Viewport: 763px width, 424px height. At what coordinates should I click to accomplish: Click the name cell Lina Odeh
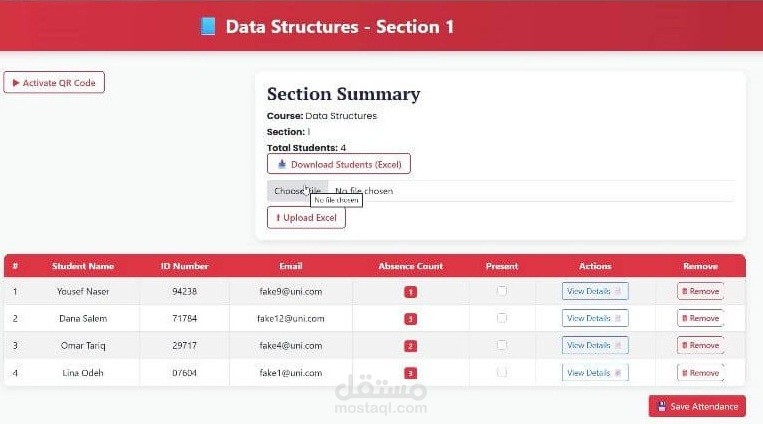pyautogui.click(x=83, y=373)
